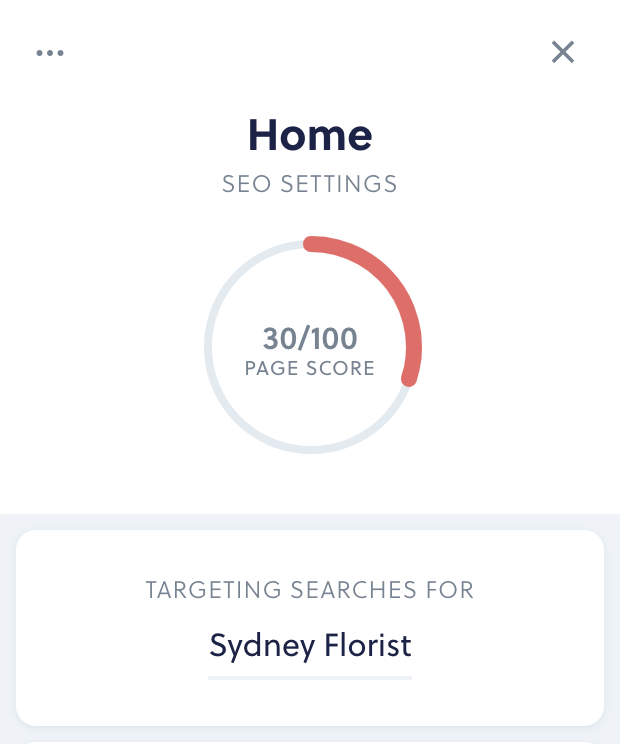Image resolution: width=620 pixels, height=744 pixels.
Task: Click the rounded top start of red arc
Action: click(311, 243)
